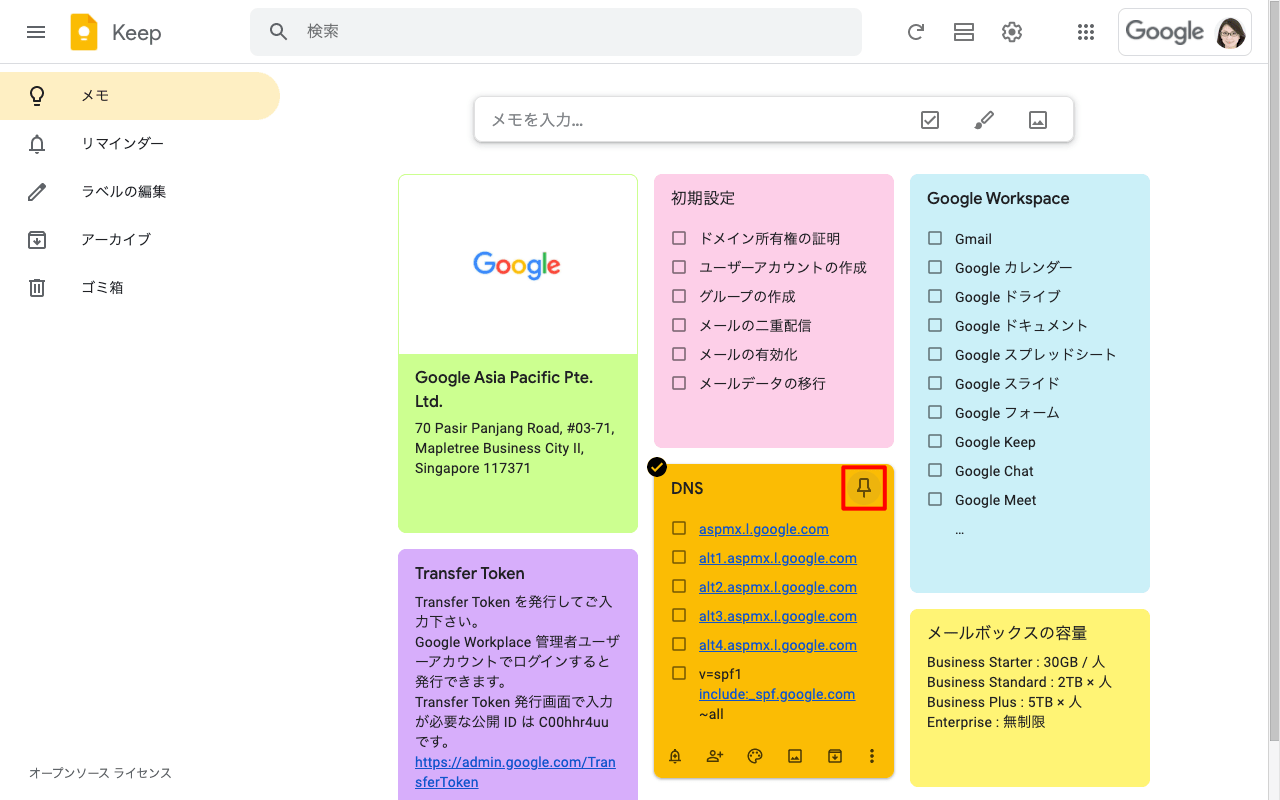
Task: Check the Google Meet checkbox
Action: 935,499
